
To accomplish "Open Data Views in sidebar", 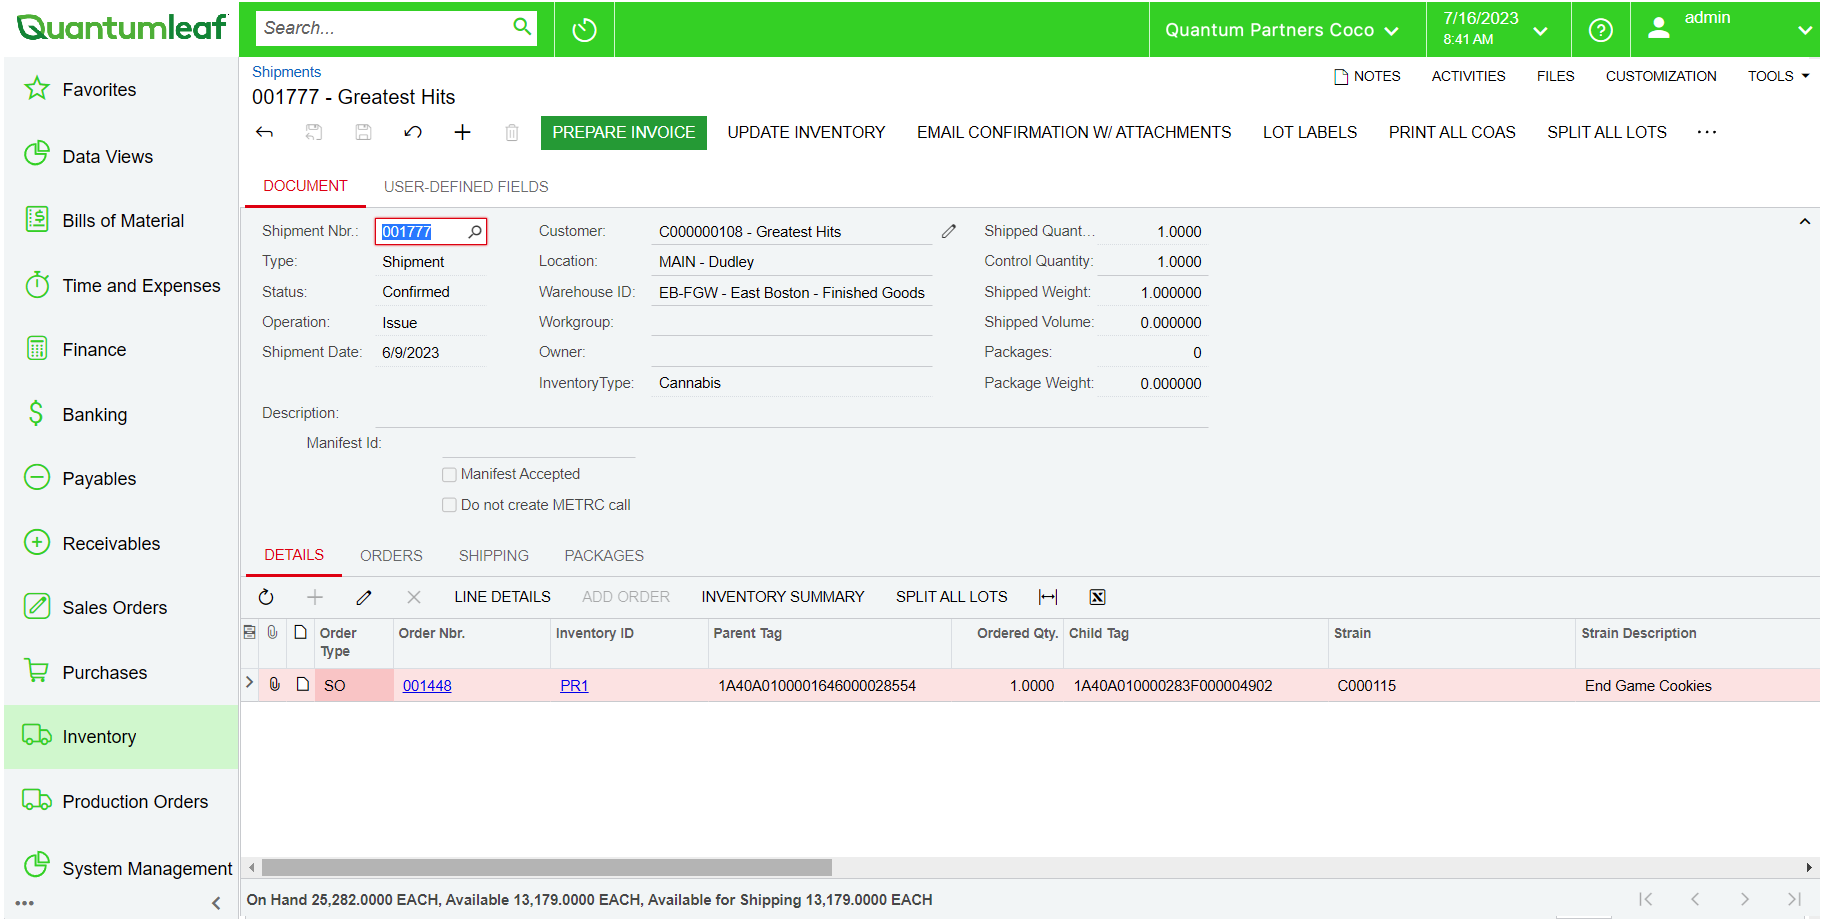I will [107, 157].
